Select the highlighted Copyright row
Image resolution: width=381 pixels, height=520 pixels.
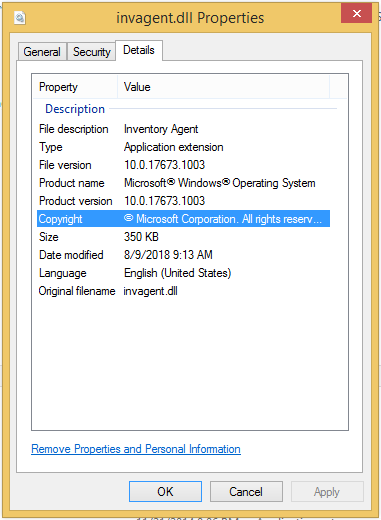pos(183,219)
